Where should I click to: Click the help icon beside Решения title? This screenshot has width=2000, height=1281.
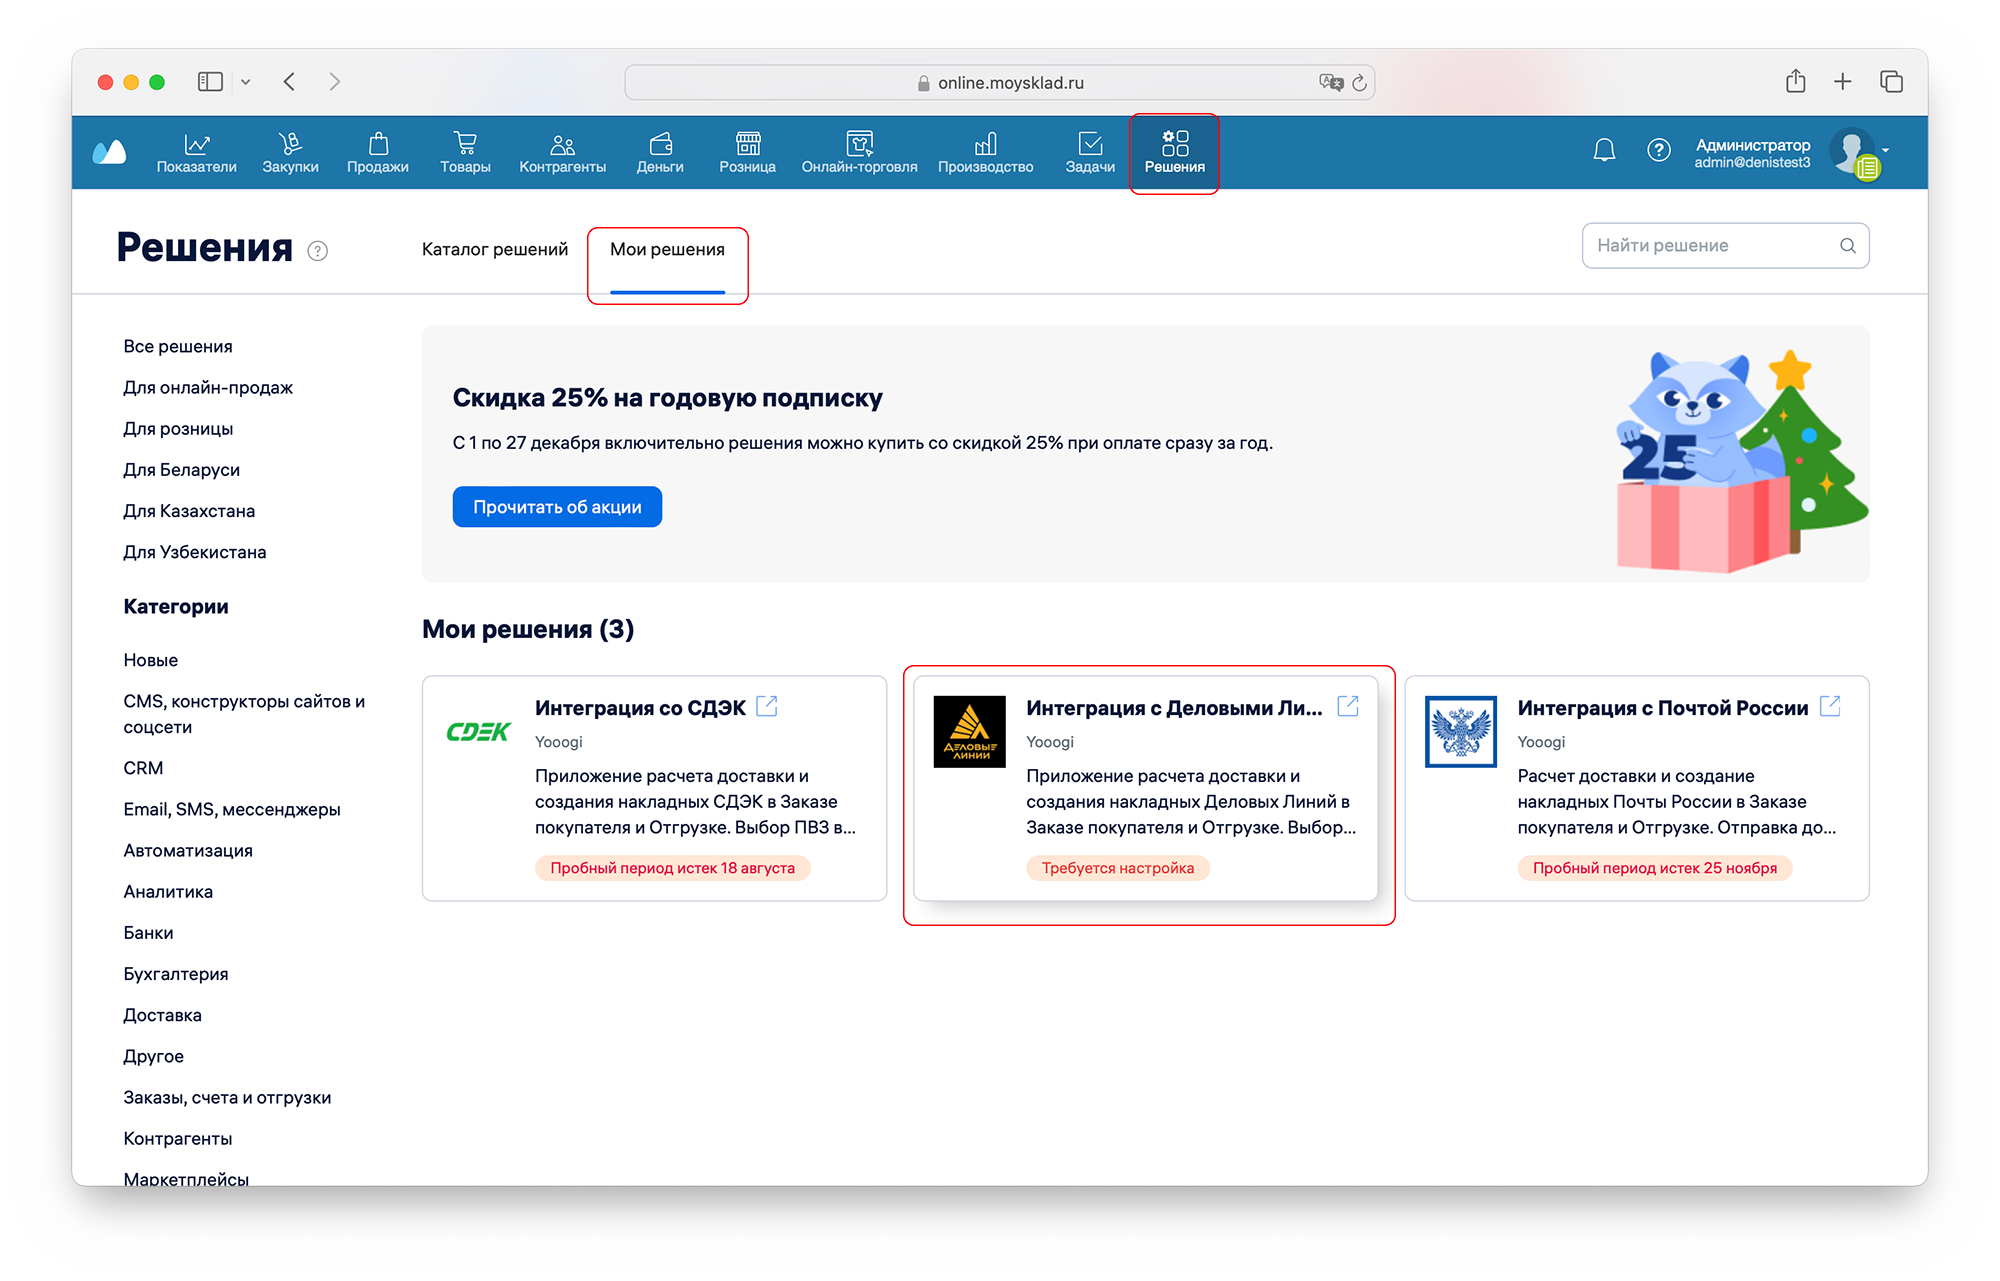318,251
